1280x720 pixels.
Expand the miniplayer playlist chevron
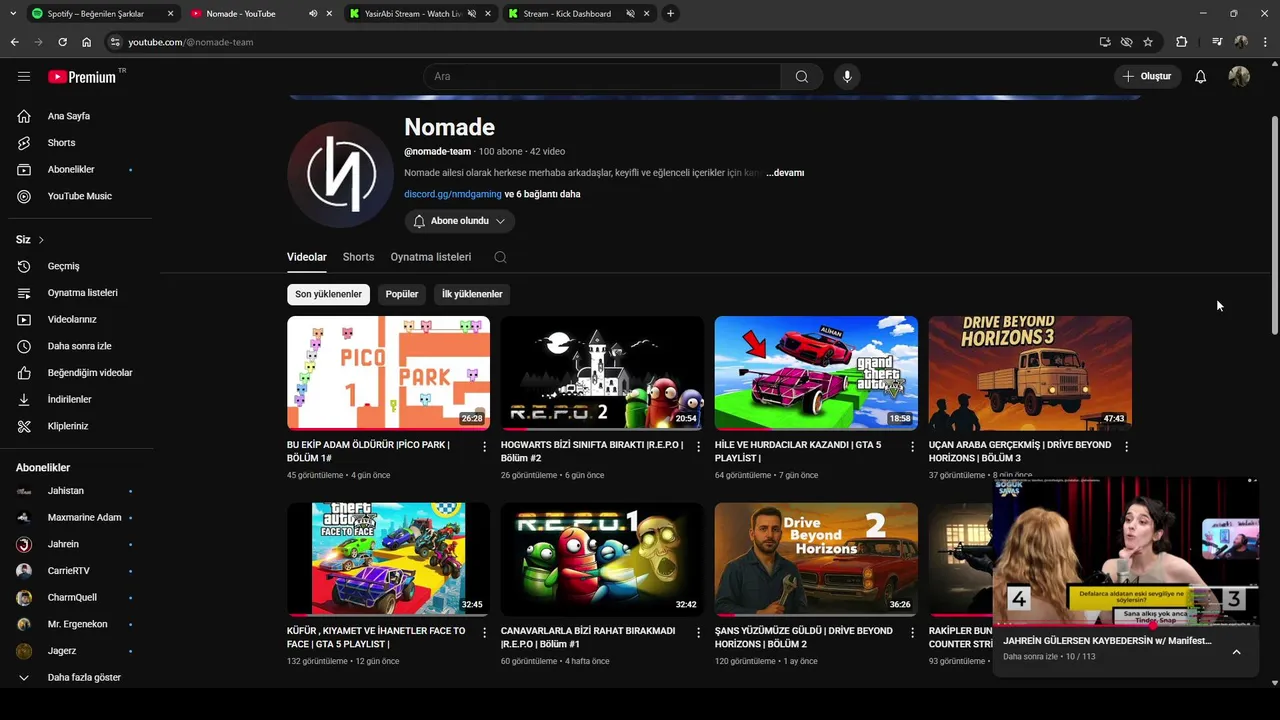point(1236,652)
